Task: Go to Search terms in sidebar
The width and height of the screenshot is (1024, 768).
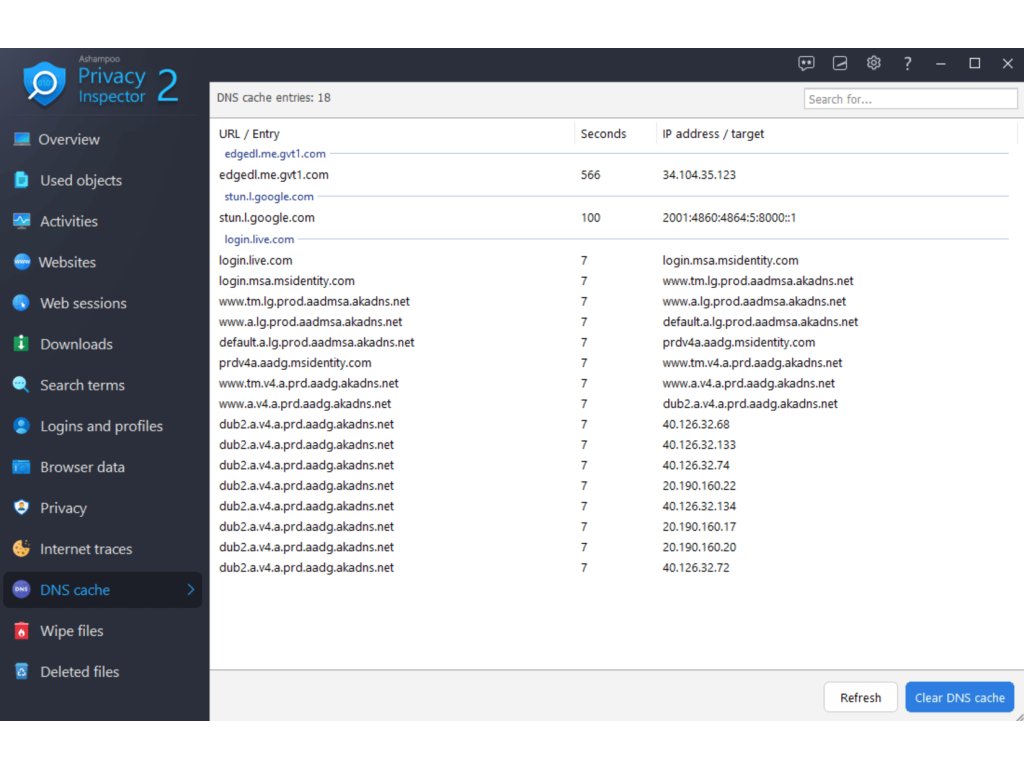Action: [x=82, y=385]
